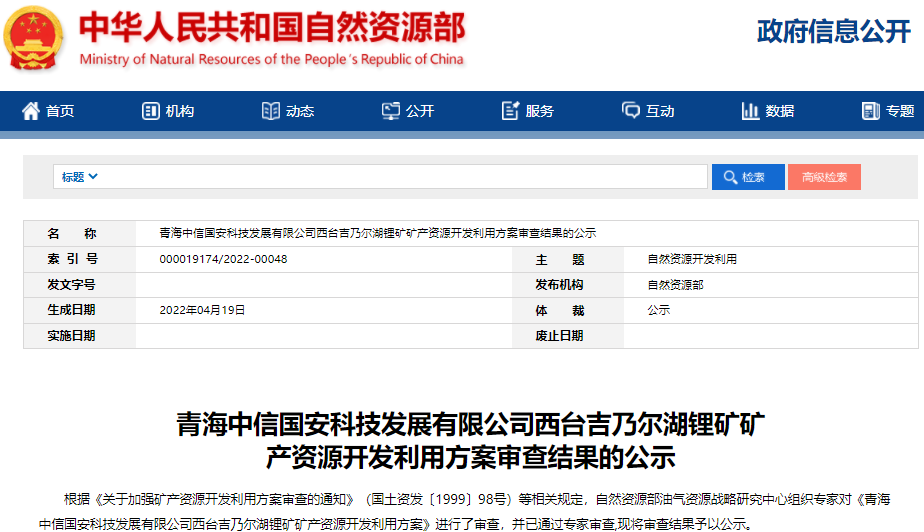Click the 自然资源开发利用 subject value
The width and height of the screenshot is (924, 532).
coord(692,259)
